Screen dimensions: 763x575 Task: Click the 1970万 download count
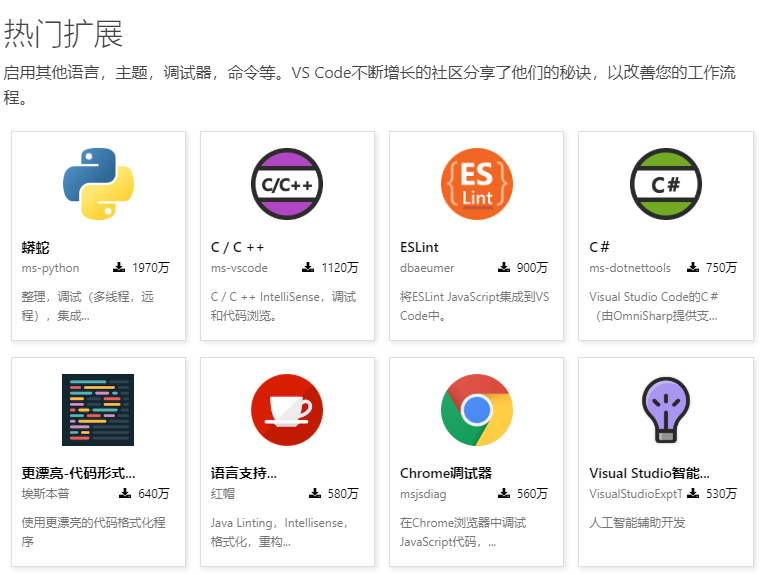tap(151, 268)
